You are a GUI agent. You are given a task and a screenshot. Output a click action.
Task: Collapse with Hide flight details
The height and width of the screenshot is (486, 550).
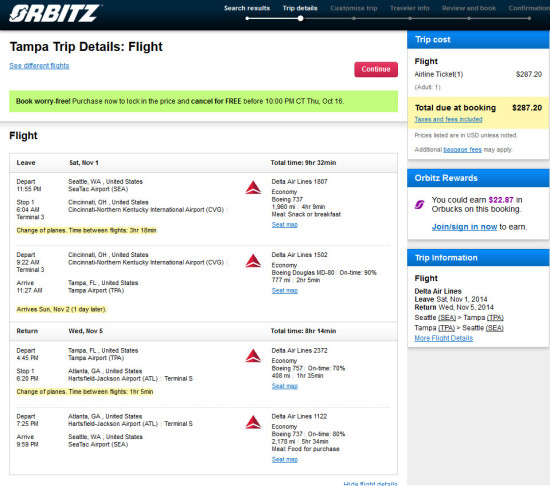pos(370,484)
